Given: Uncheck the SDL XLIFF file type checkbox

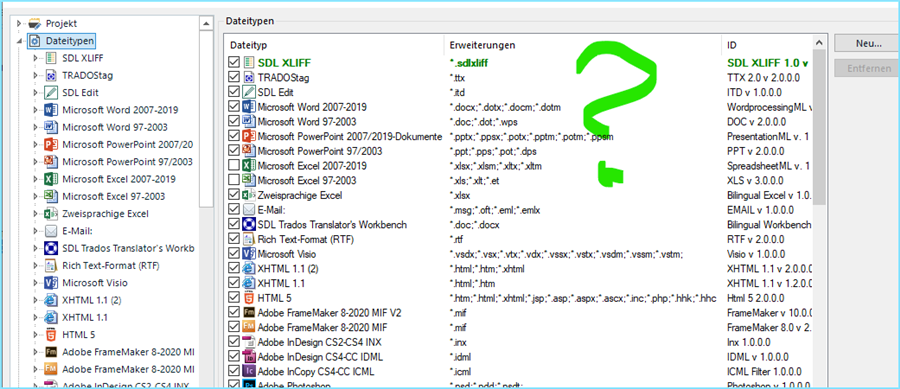Looking at the screenshot, I should pyautogui.click(x=234, y=62).
